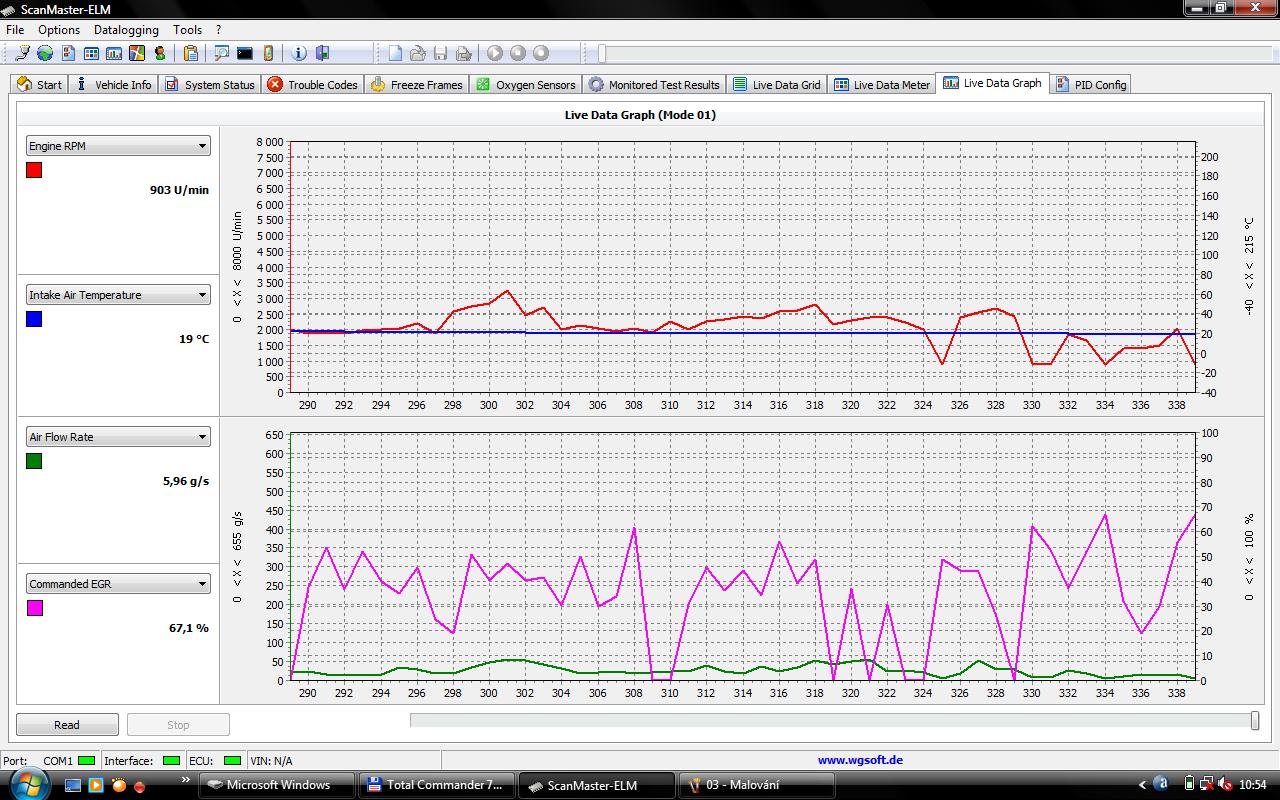
Task: Click the Read button
Action: [67, 725]
